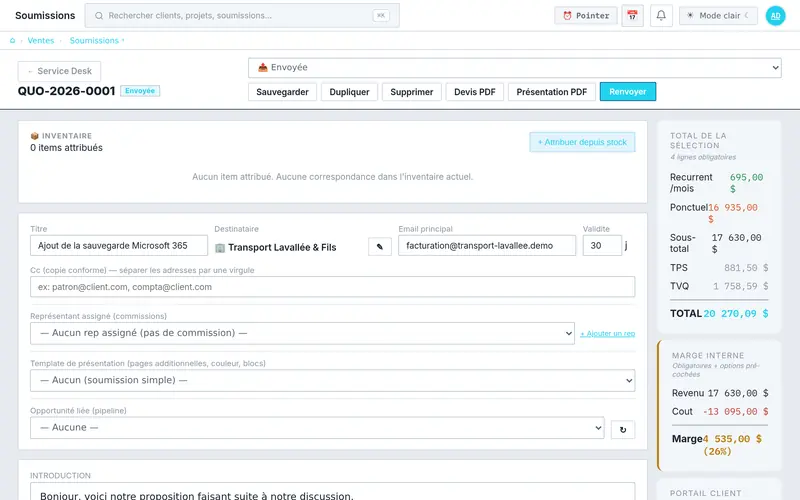800x500 pixels.
Task: Click Revenu value 17 630,00 $
Action: coord(738,393)
